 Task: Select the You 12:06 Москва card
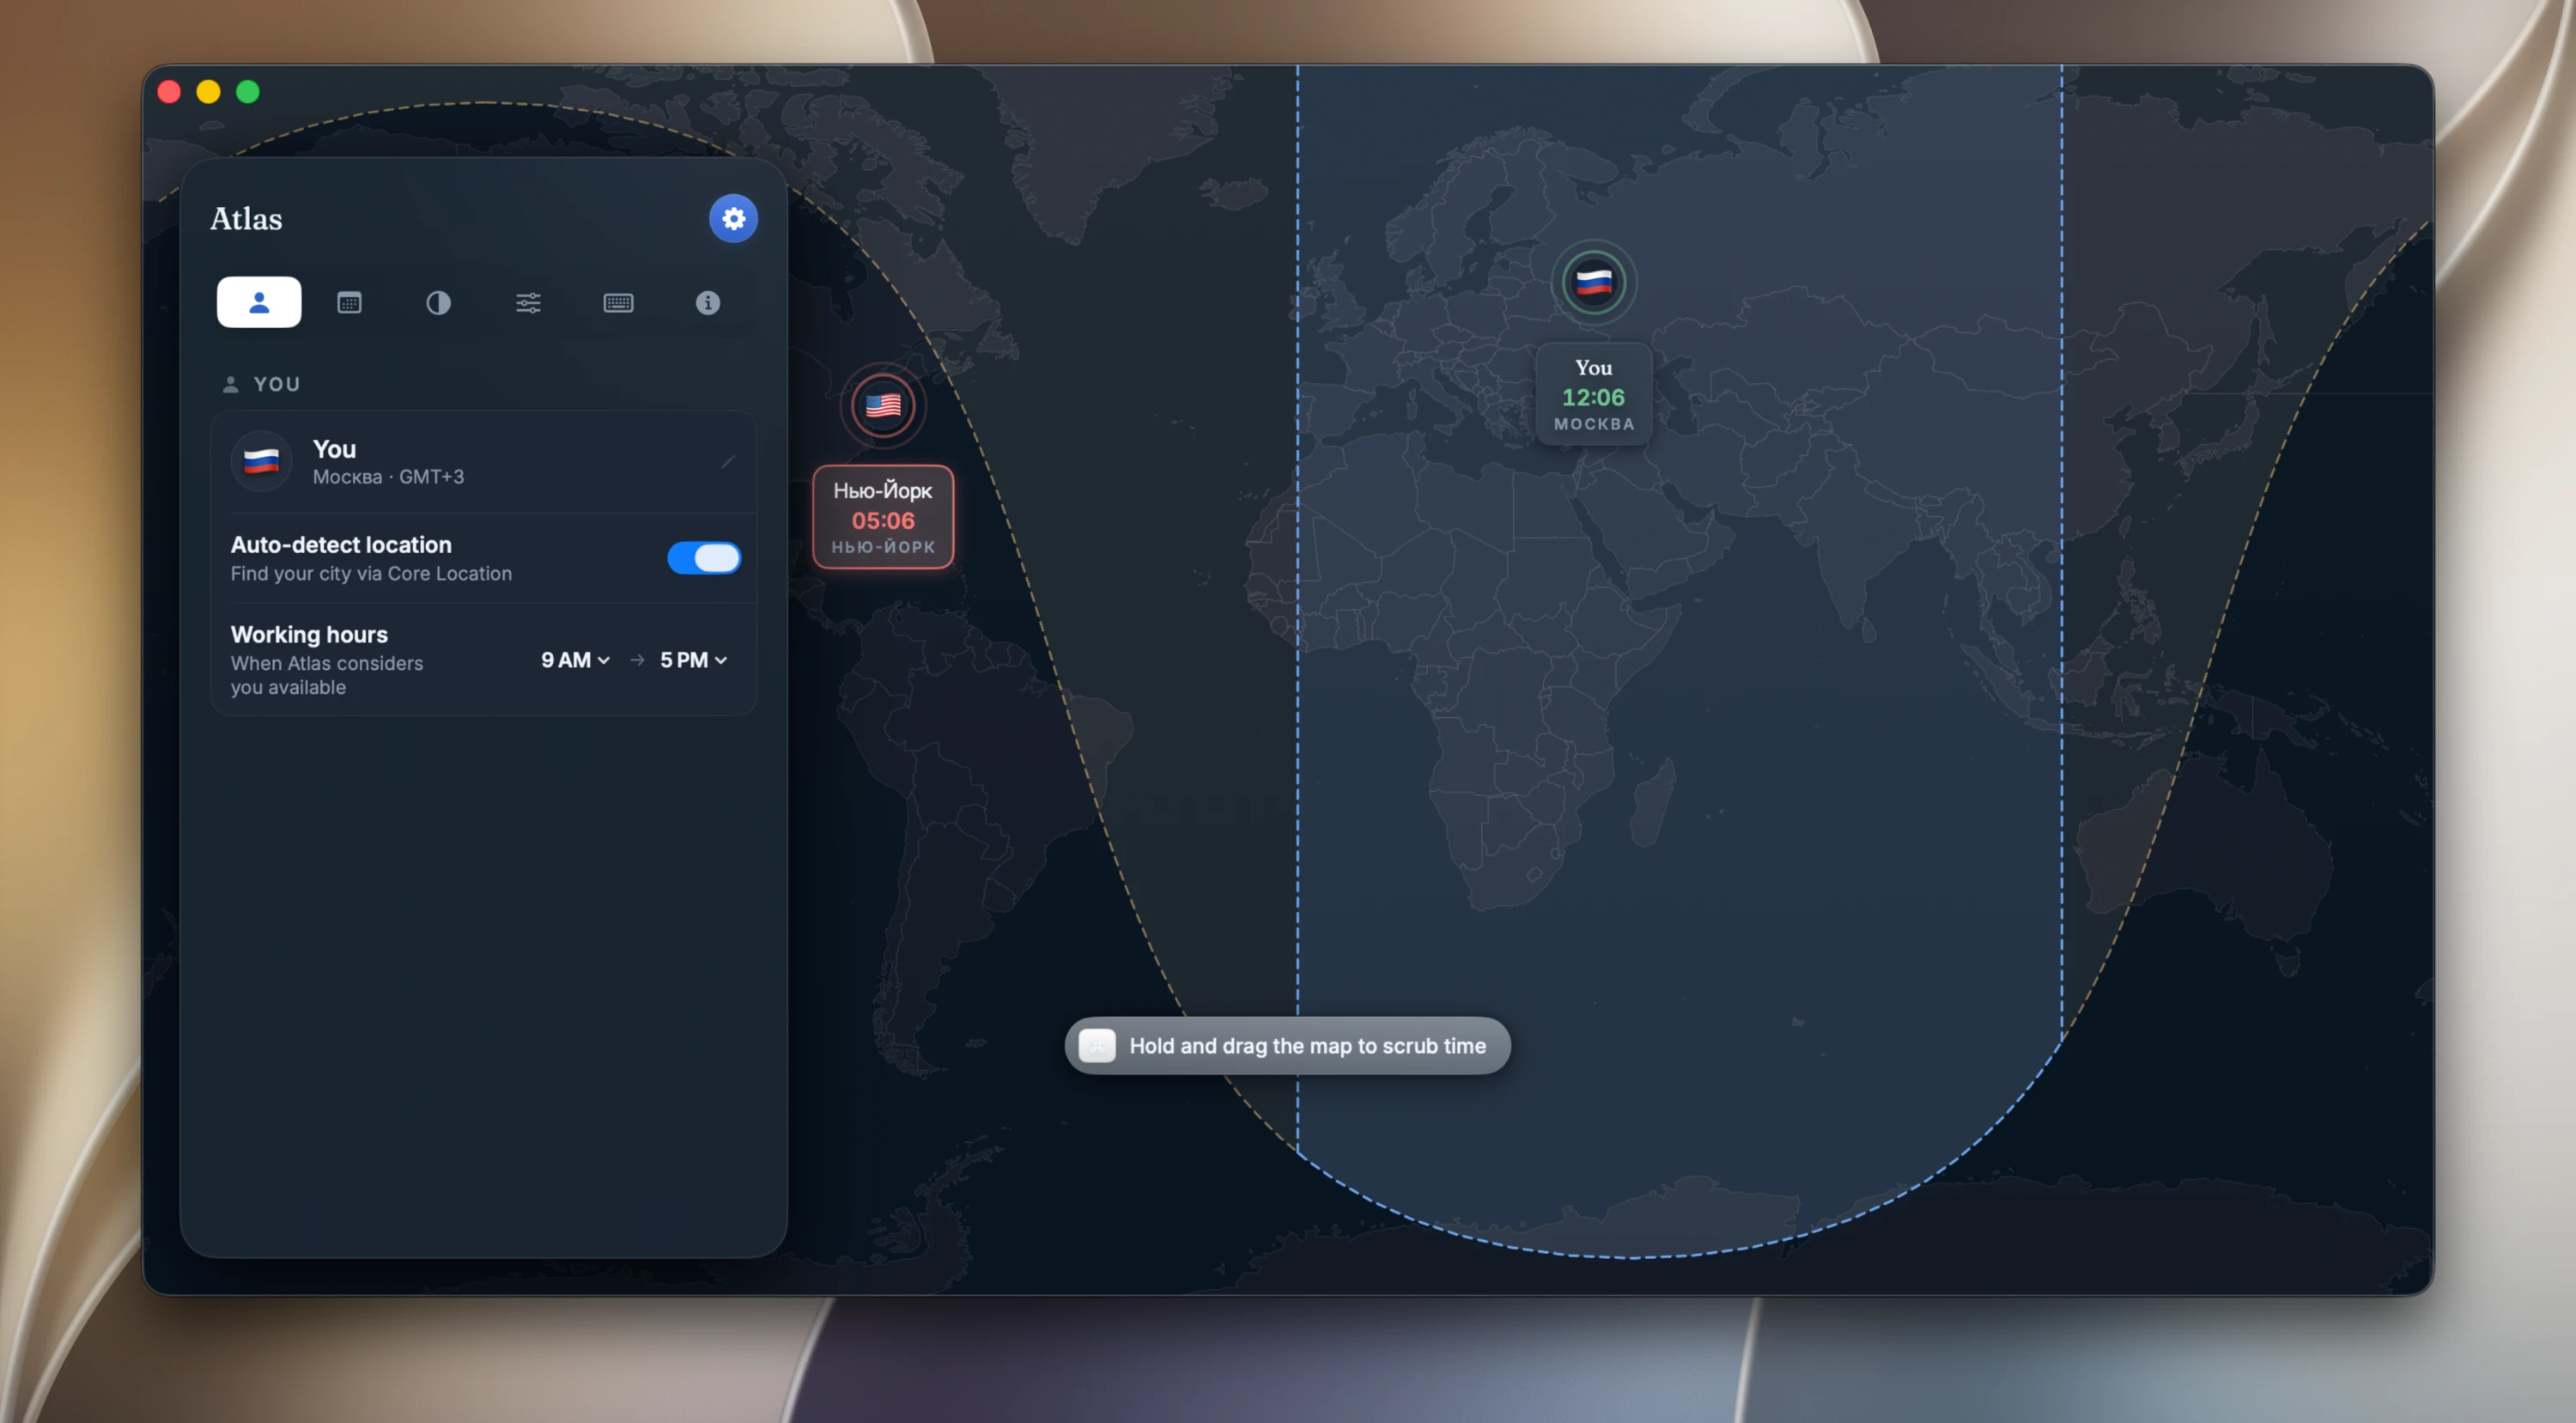click(x=1594, y=394)
